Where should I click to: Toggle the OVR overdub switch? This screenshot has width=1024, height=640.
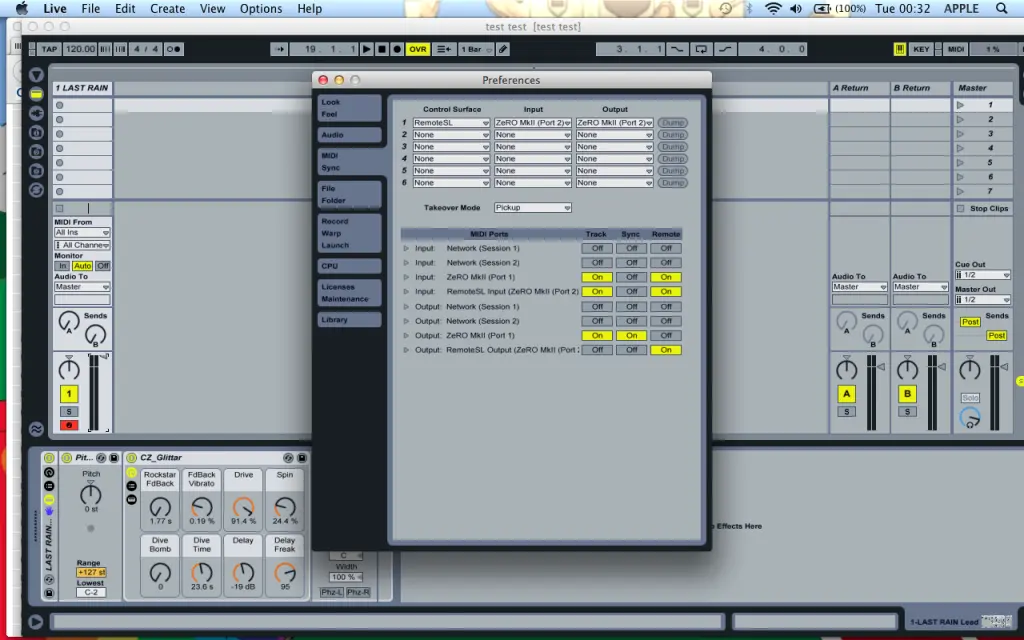tap(417, 49)
